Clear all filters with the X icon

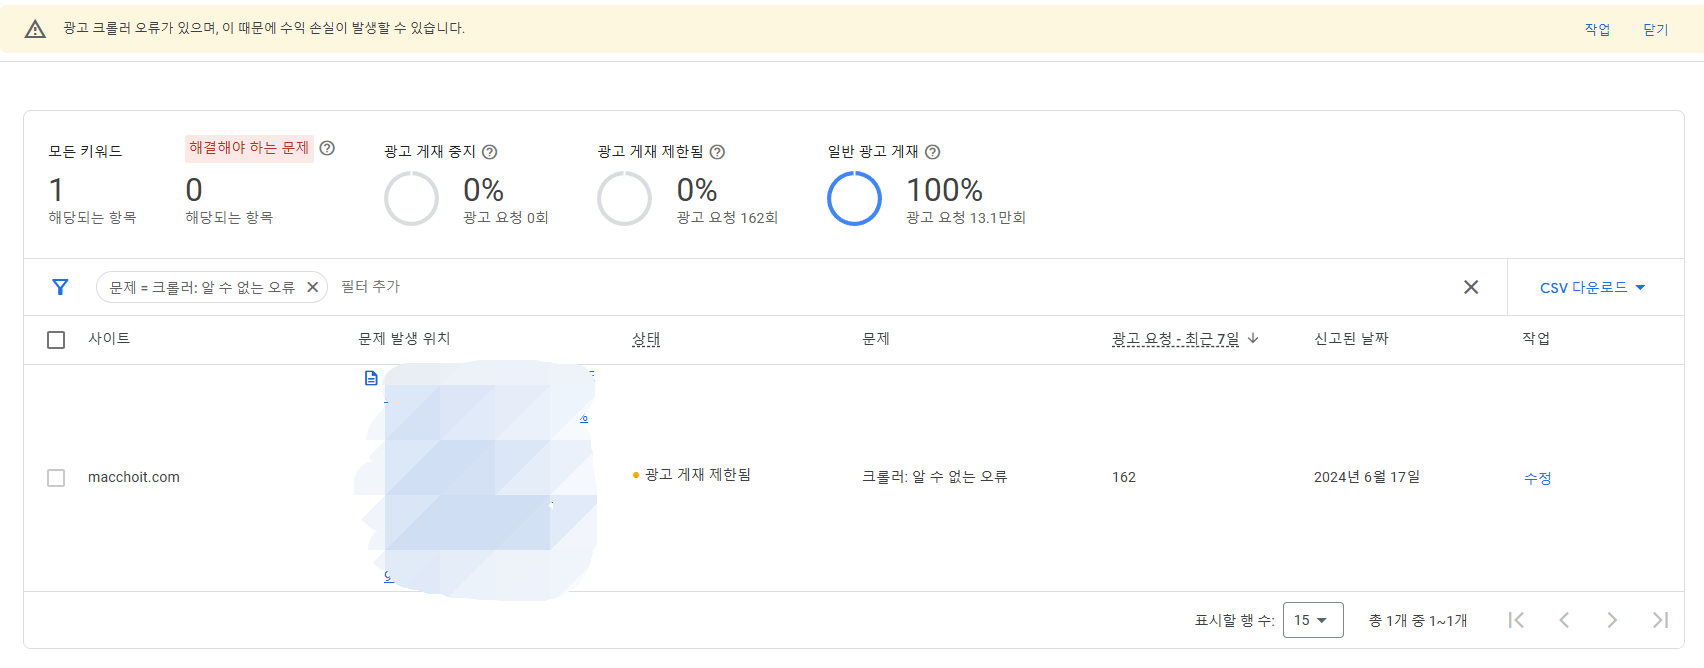1471,287
